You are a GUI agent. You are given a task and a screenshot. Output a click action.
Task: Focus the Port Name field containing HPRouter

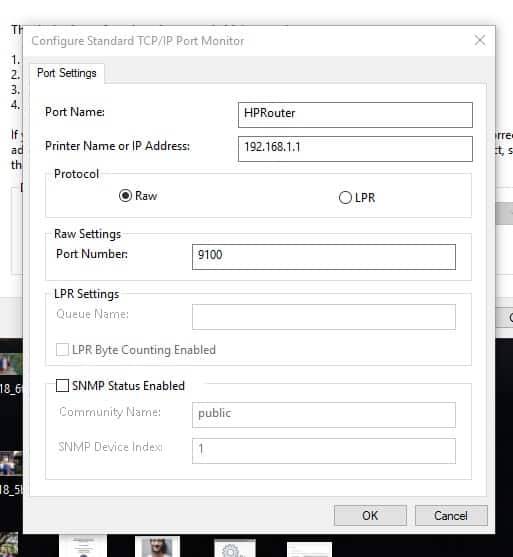[x=355, y=115]
